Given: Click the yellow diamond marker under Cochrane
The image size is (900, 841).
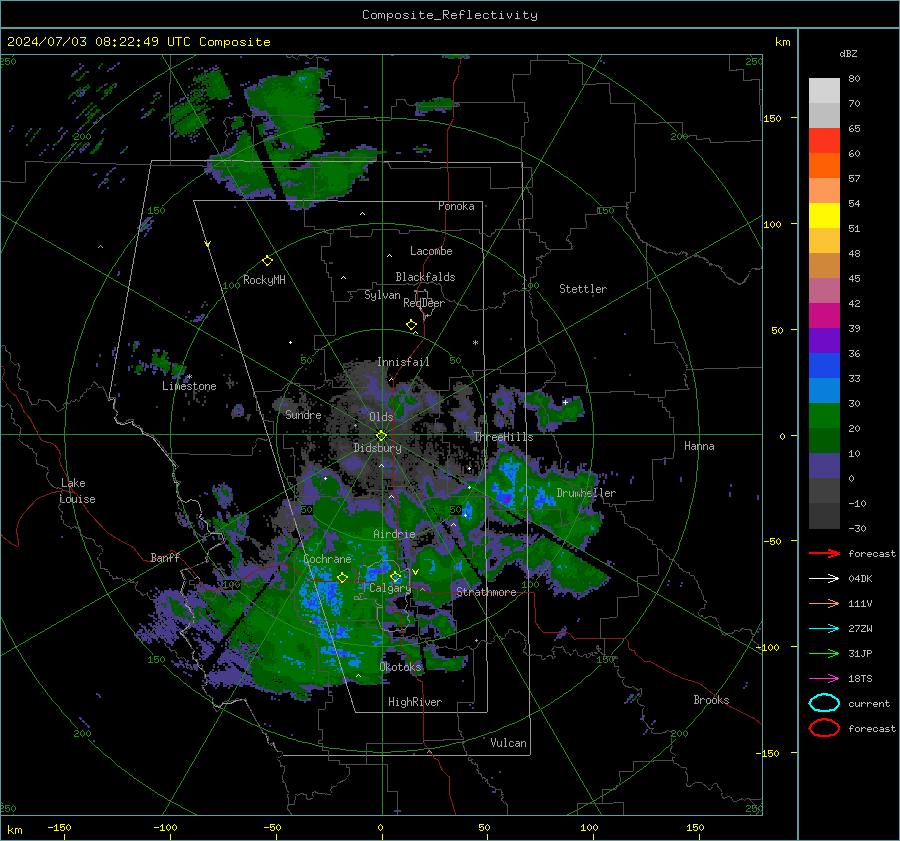Looking at the screenshot, I should 342,578.
